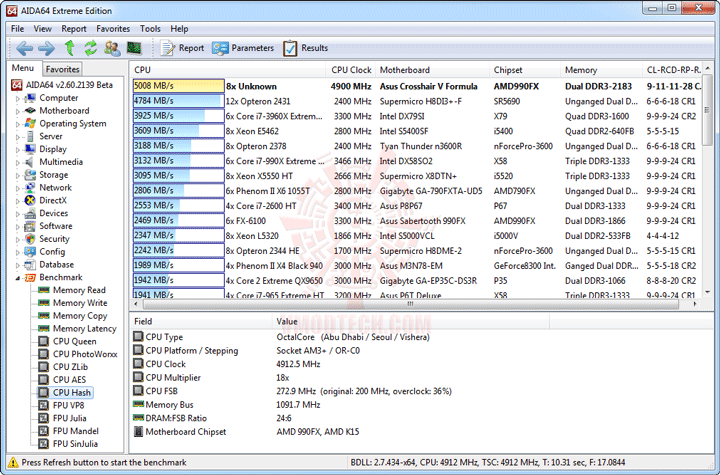Viewport: 720px width, 475px height.
Task: Open the CPU ZLib benchmark
Action: click(x=70, y=367)
